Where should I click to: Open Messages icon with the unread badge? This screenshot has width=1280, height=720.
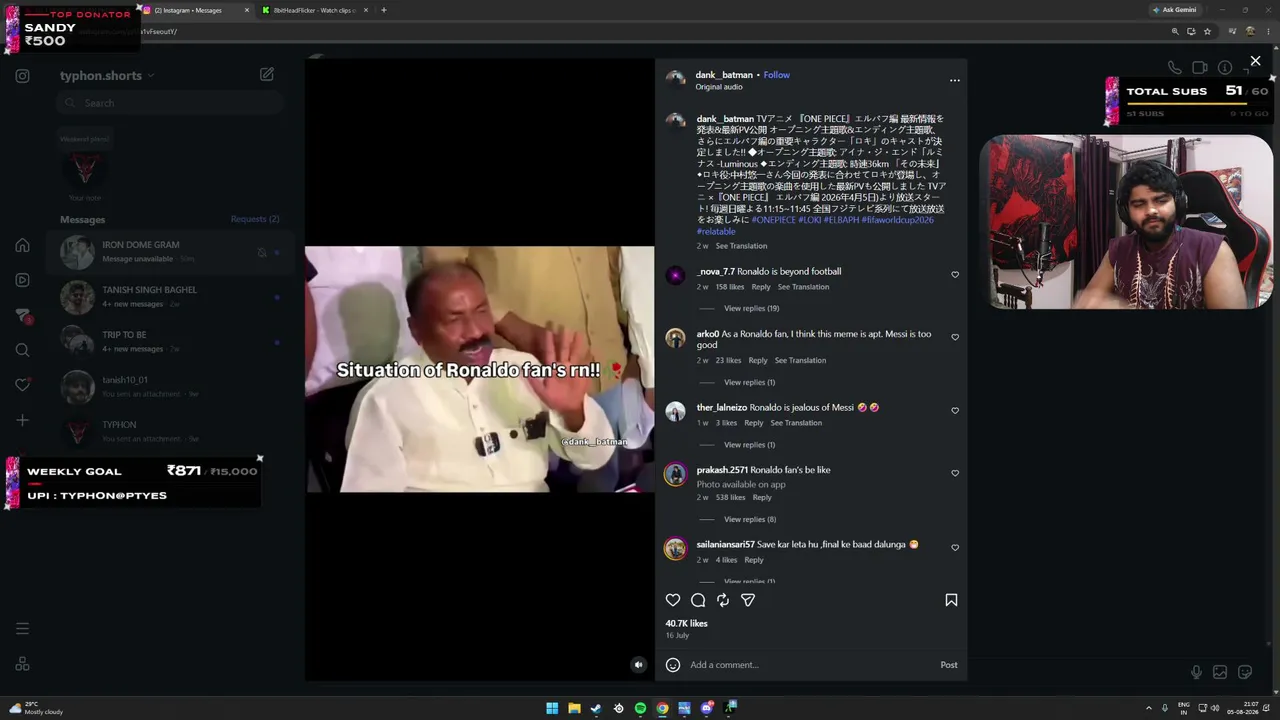coord(22,315)
